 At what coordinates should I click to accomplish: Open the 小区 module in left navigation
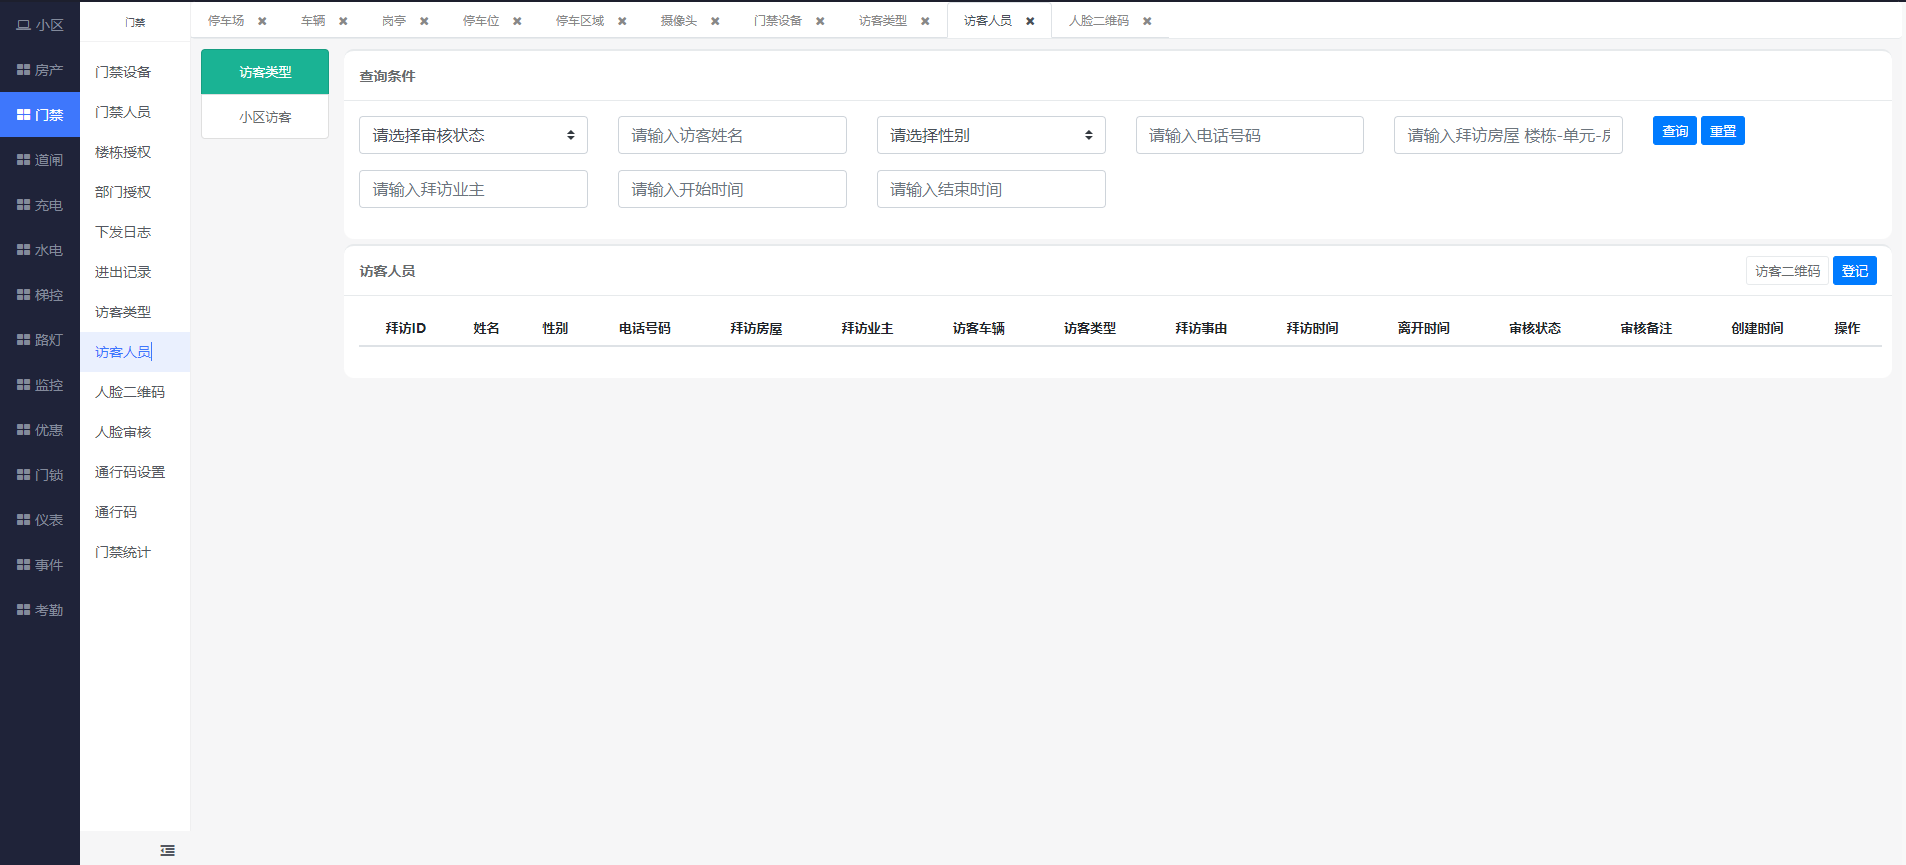click(x=40, y=25)
